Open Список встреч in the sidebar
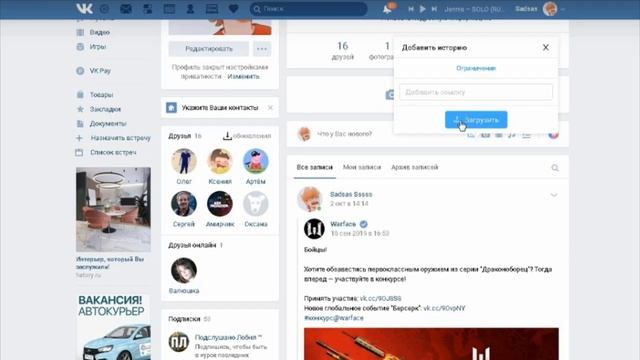 pos(113,152)
